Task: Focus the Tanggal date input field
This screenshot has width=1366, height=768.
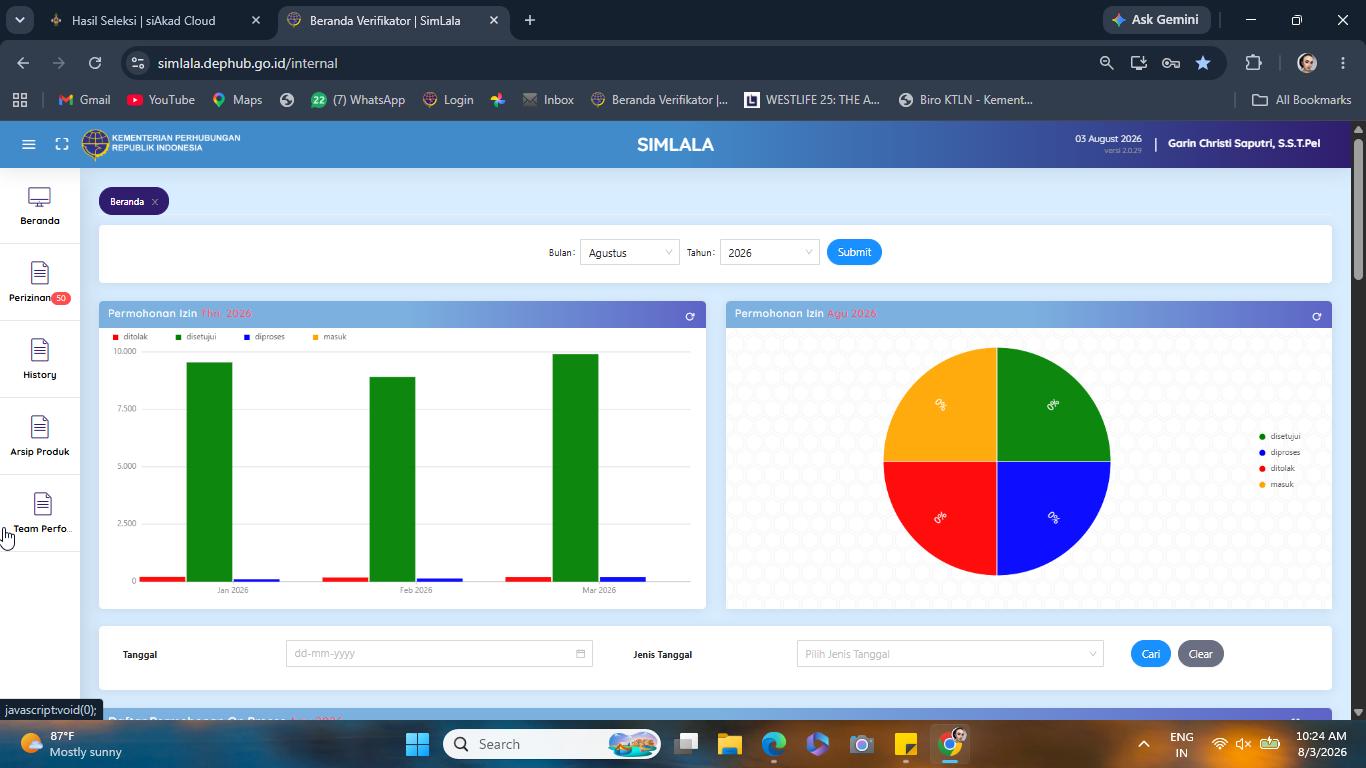Action: point(439,654)
